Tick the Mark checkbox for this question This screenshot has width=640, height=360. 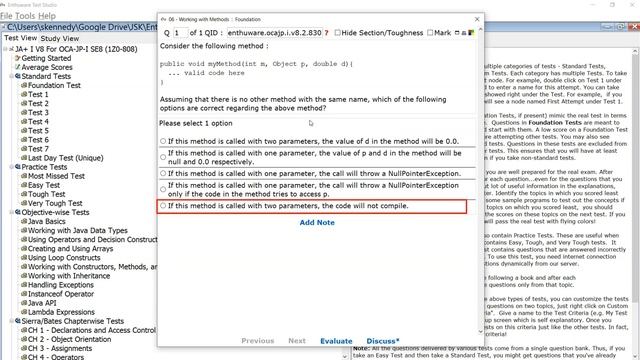point(430,33)
